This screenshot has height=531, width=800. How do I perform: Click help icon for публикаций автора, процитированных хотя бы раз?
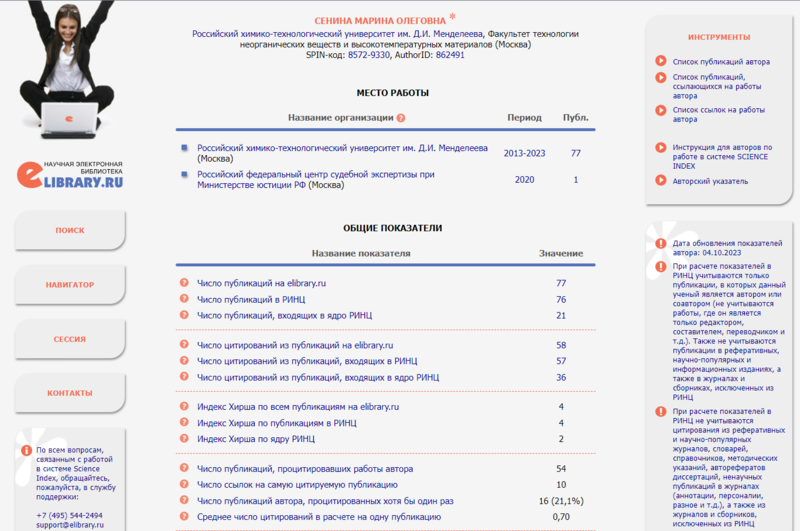coord(184,500)
